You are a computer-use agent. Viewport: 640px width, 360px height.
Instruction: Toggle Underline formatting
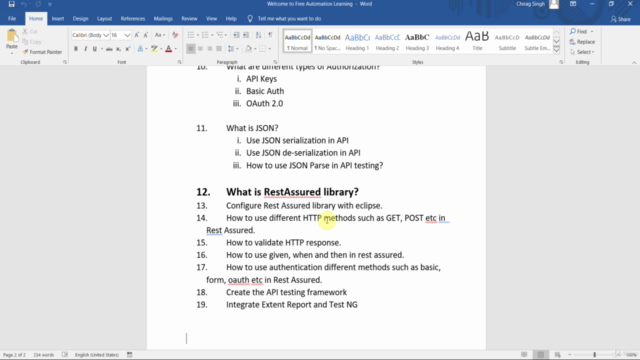point(95,49)
